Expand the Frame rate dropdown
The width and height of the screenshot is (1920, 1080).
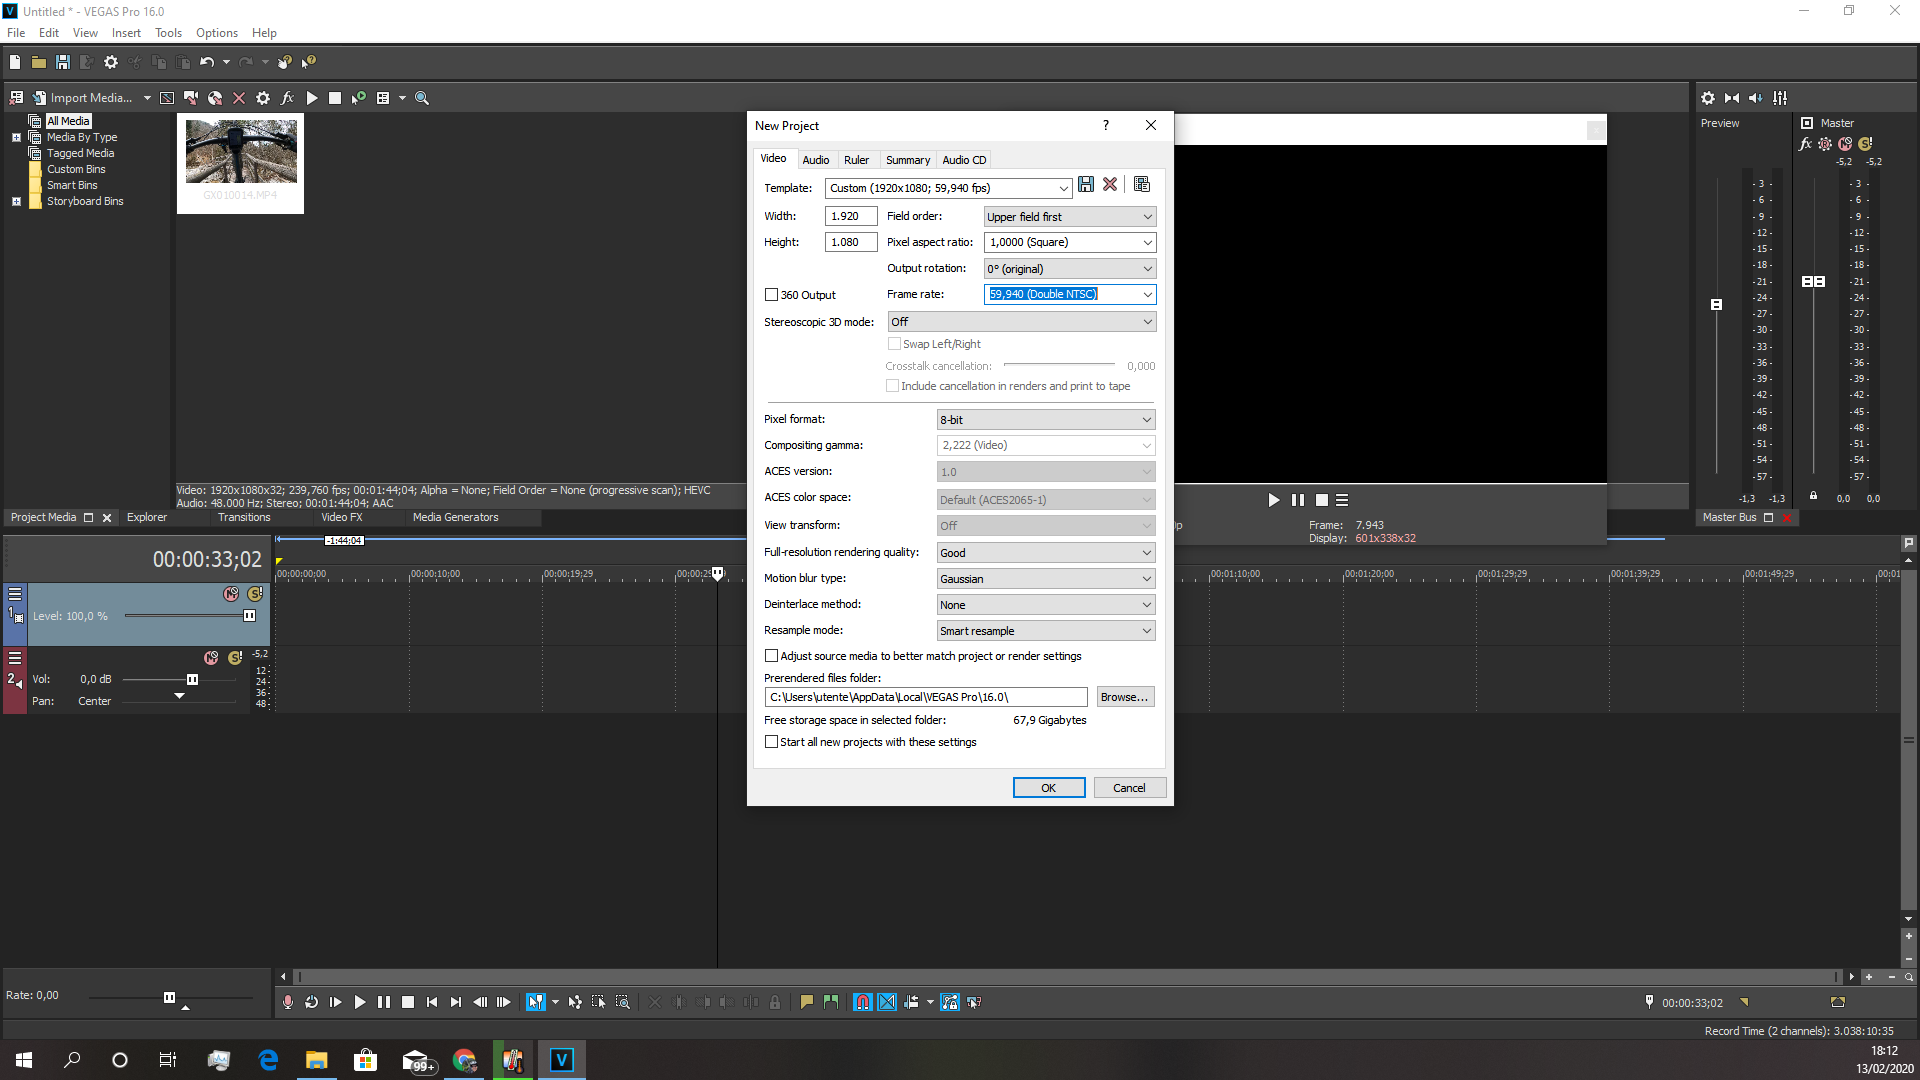(x=1145, y=294)
